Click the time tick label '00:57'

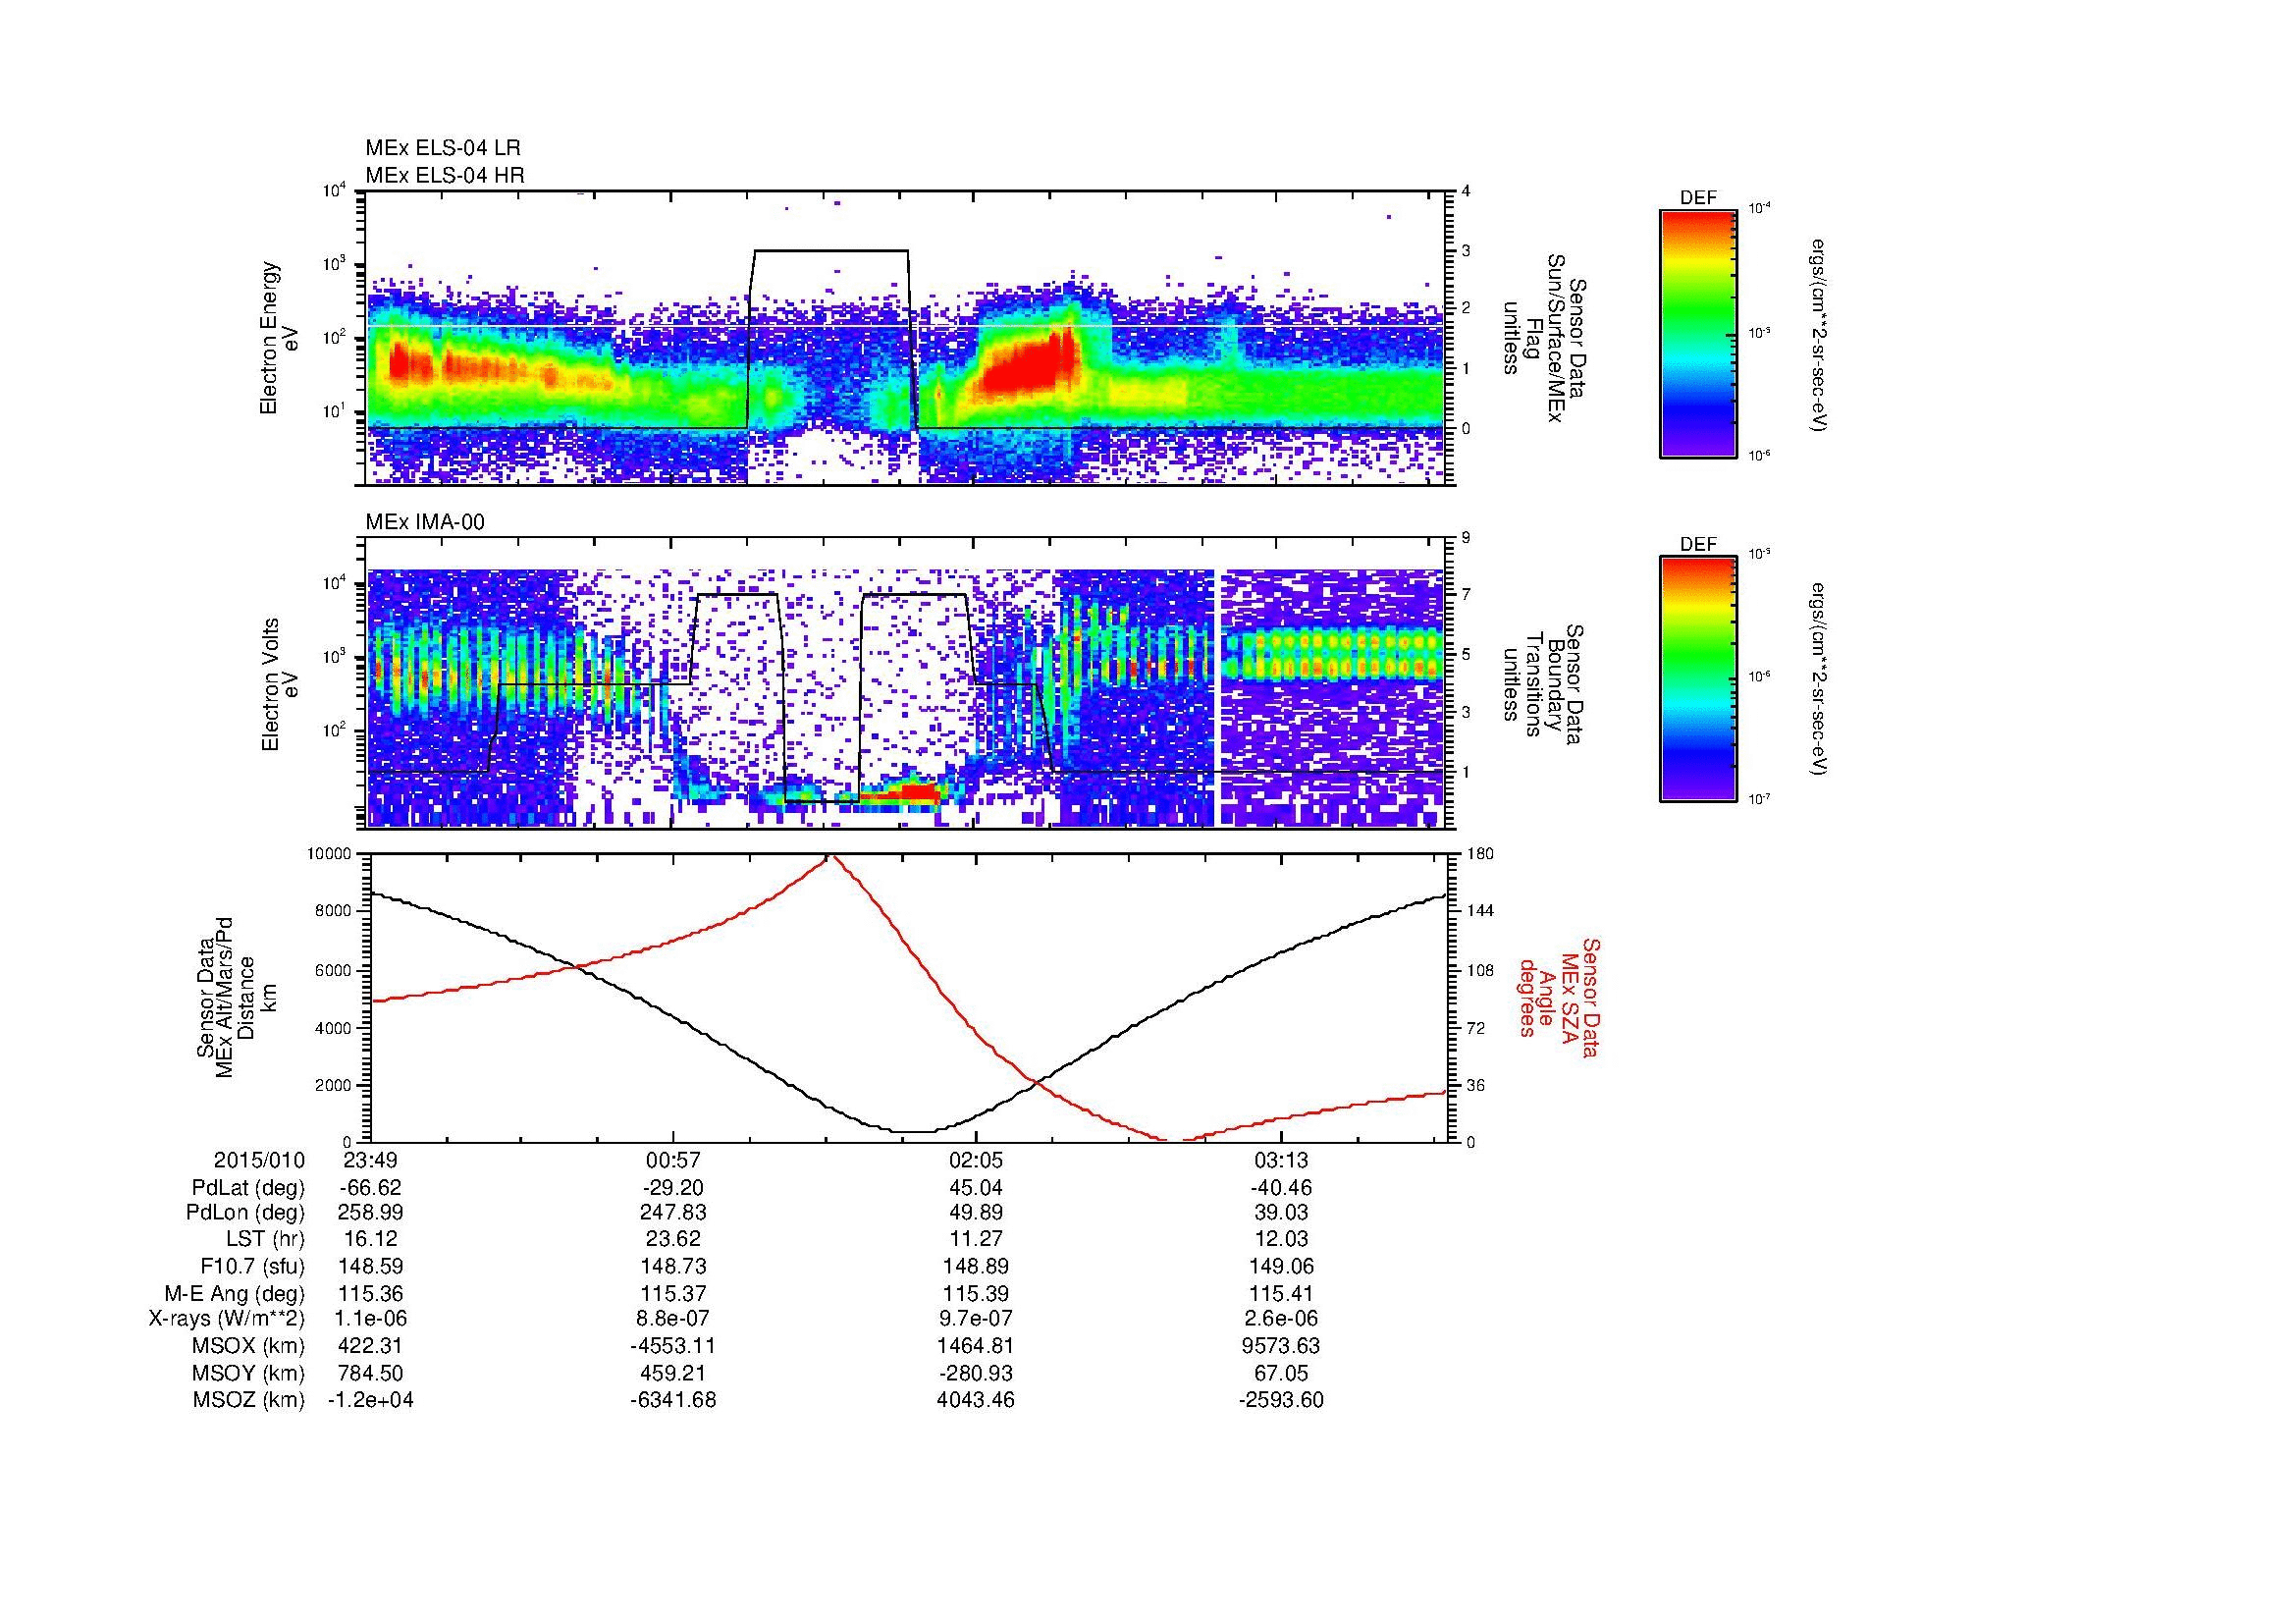pyautogui.click(x=673, y=1160)
